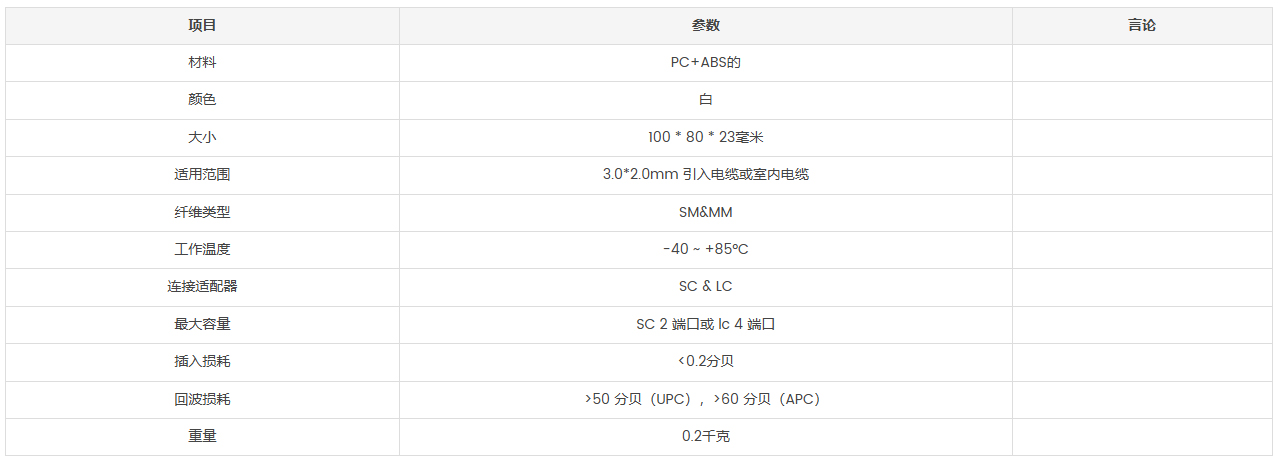The height and width of the screenshot is (464, 1279).
Task: Click the 适用范围 row label
Action: [202, 174]
